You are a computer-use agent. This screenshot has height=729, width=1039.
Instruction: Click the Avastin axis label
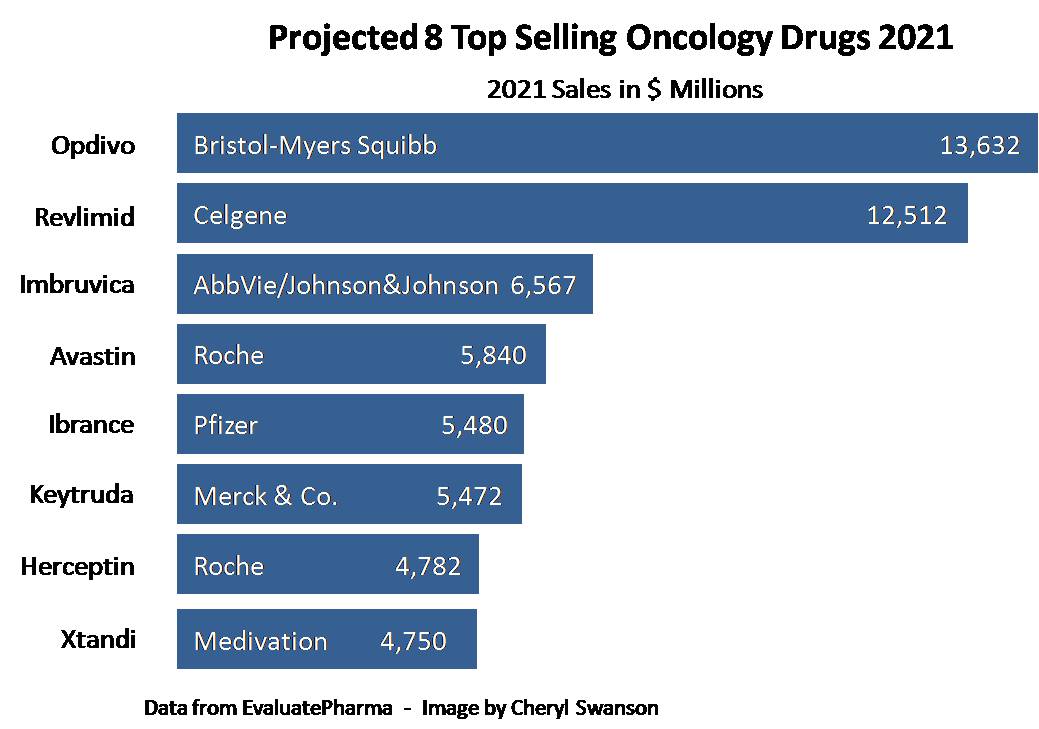tap(93, 356)
